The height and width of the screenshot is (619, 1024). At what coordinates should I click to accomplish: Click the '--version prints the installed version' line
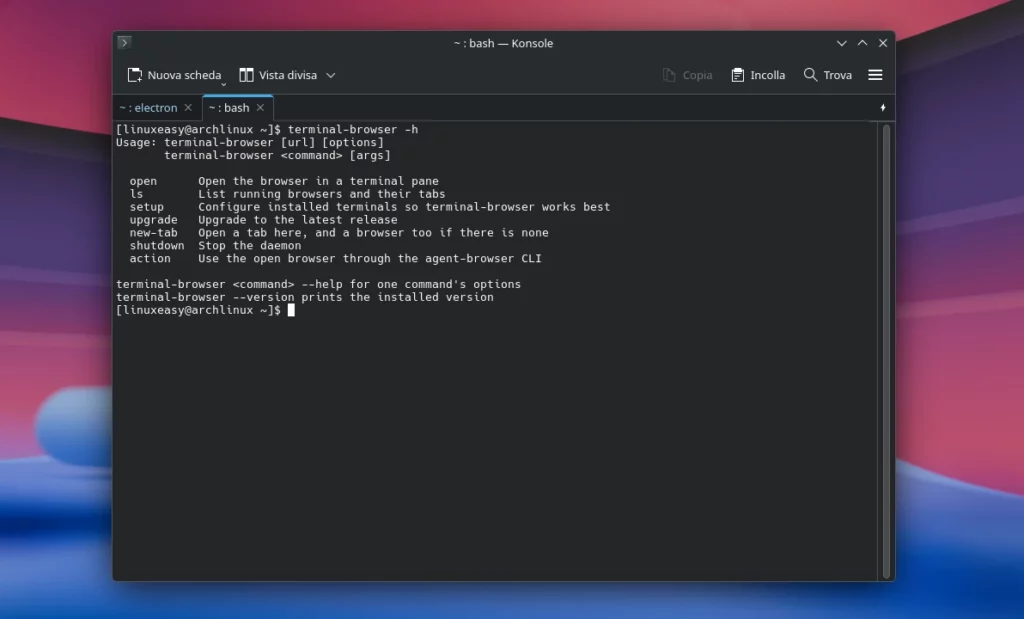pos(304,297)
